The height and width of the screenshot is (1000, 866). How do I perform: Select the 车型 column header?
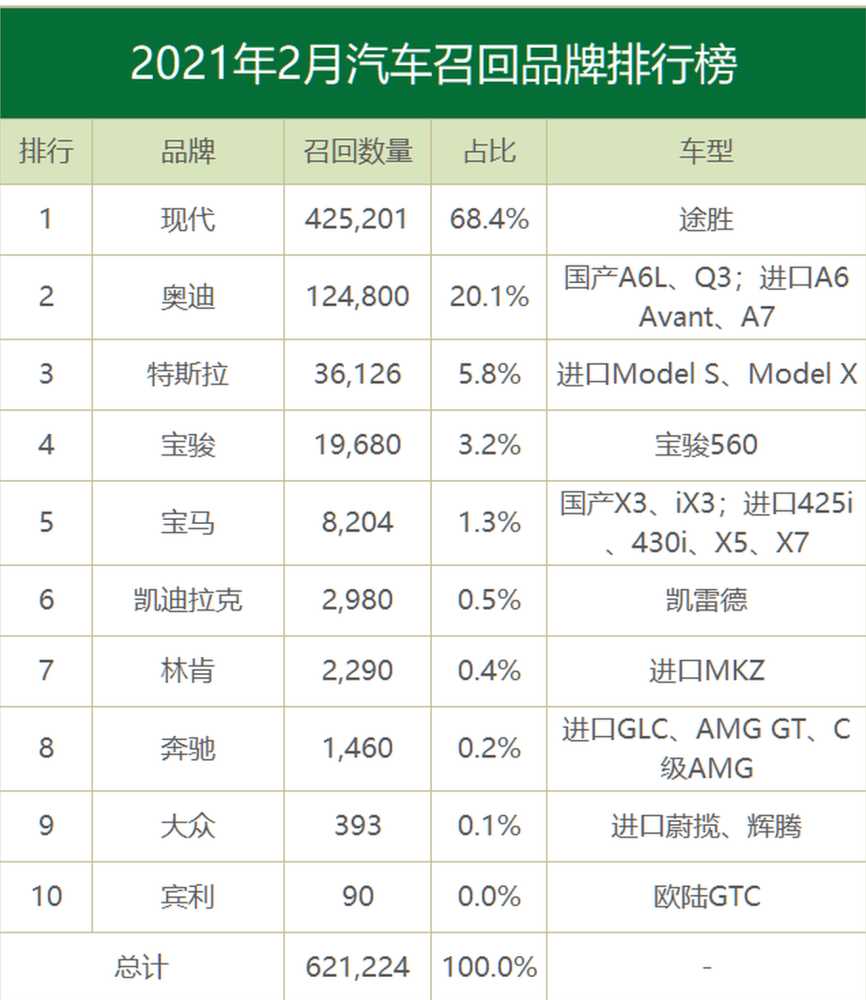707,152
